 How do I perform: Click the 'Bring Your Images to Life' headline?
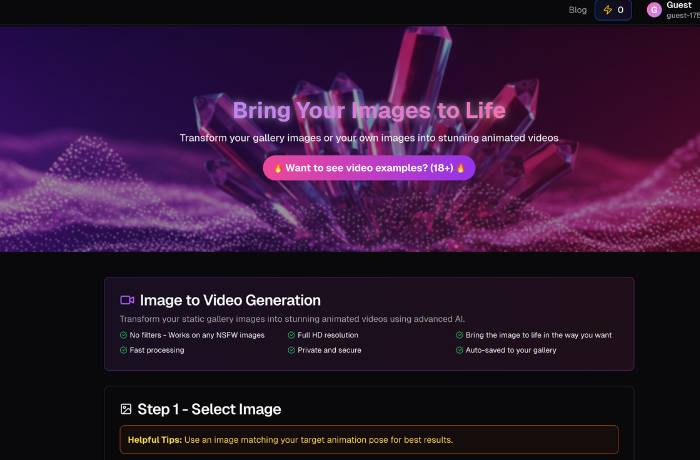pos(369,110)
